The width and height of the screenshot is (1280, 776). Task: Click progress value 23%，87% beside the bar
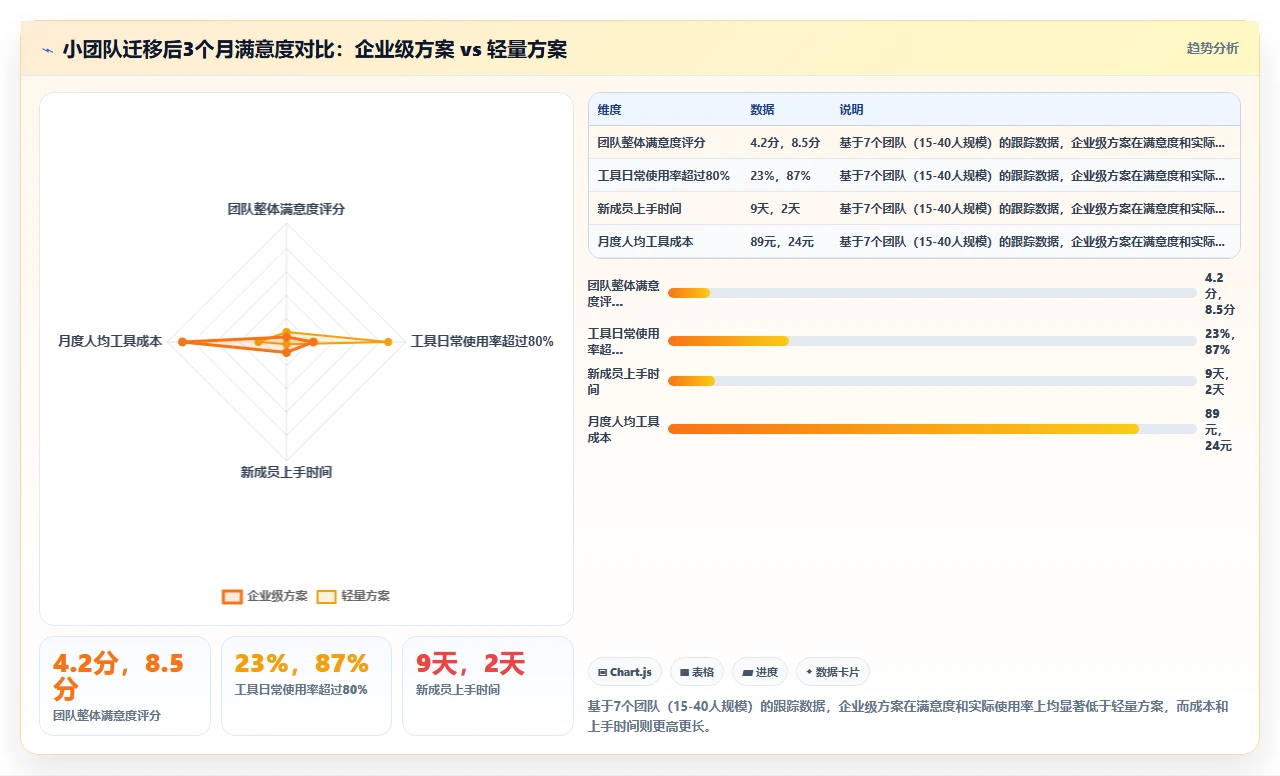(1220, 342)
